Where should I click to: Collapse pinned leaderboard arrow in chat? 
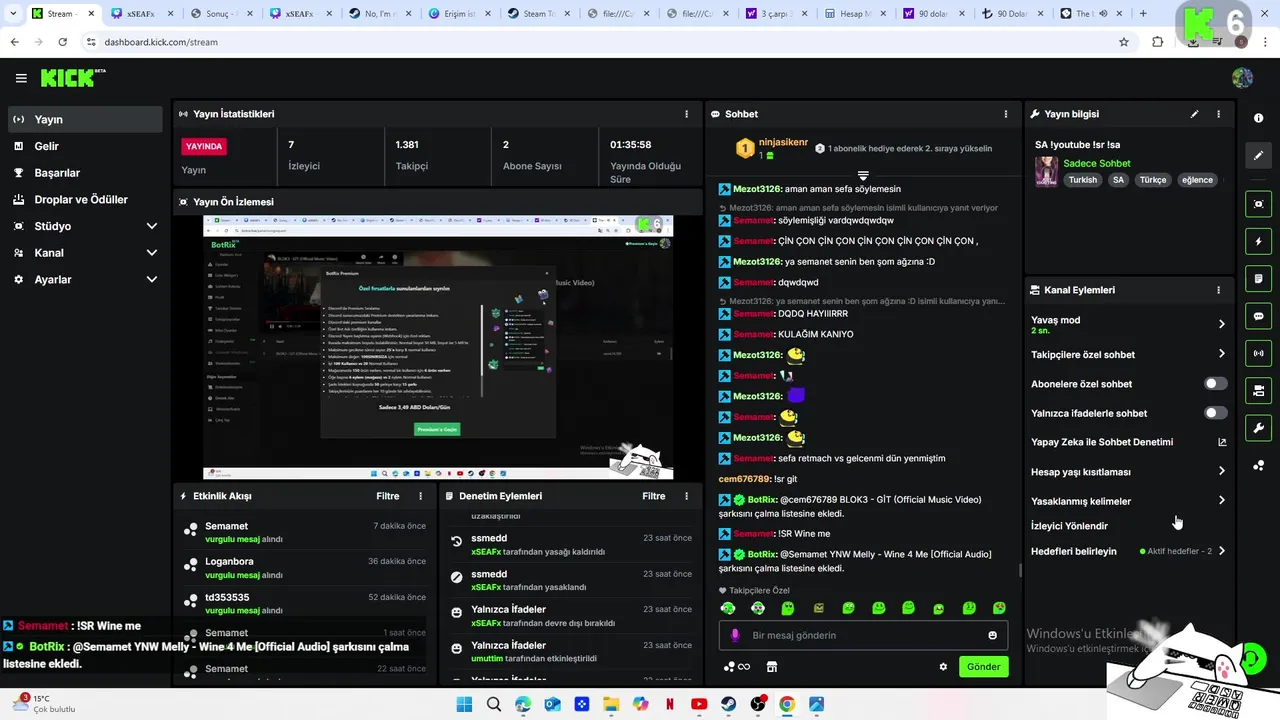(863, 176)
